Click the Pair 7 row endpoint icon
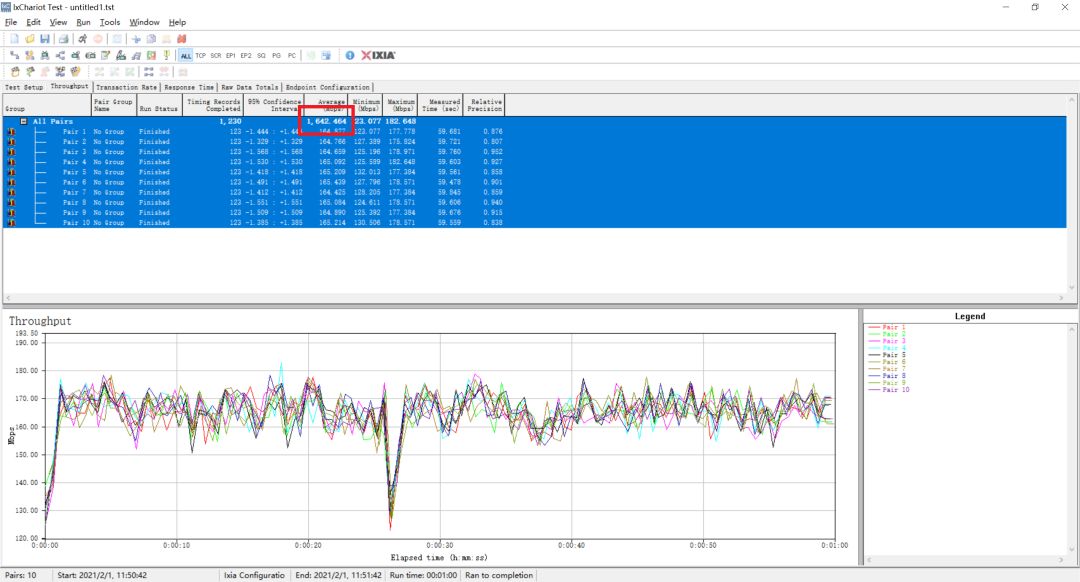The width and height of the screenshot is (1080, 582). (x=11, y=192)
